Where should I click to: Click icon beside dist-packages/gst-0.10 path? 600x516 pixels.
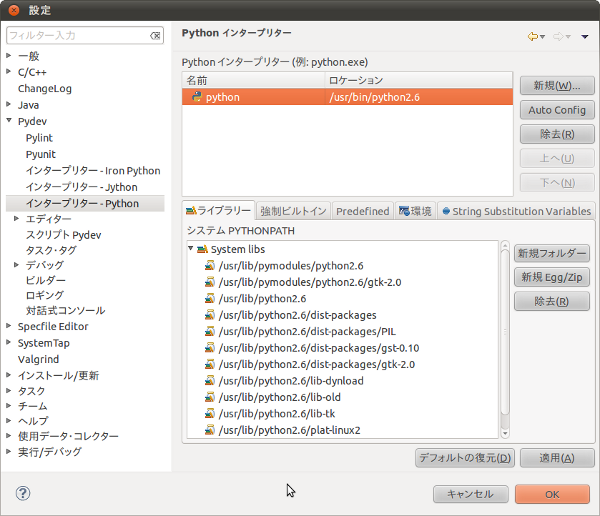point(209,348)
